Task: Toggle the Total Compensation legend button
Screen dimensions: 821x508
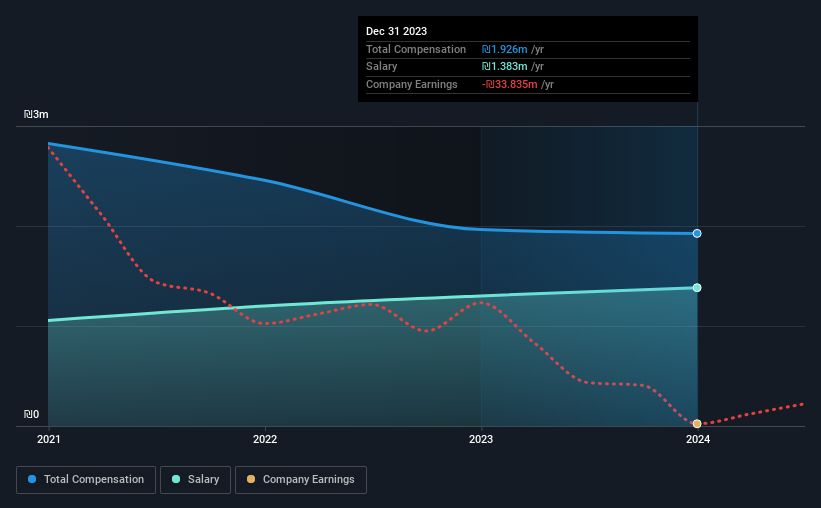Action: (86, 480)
